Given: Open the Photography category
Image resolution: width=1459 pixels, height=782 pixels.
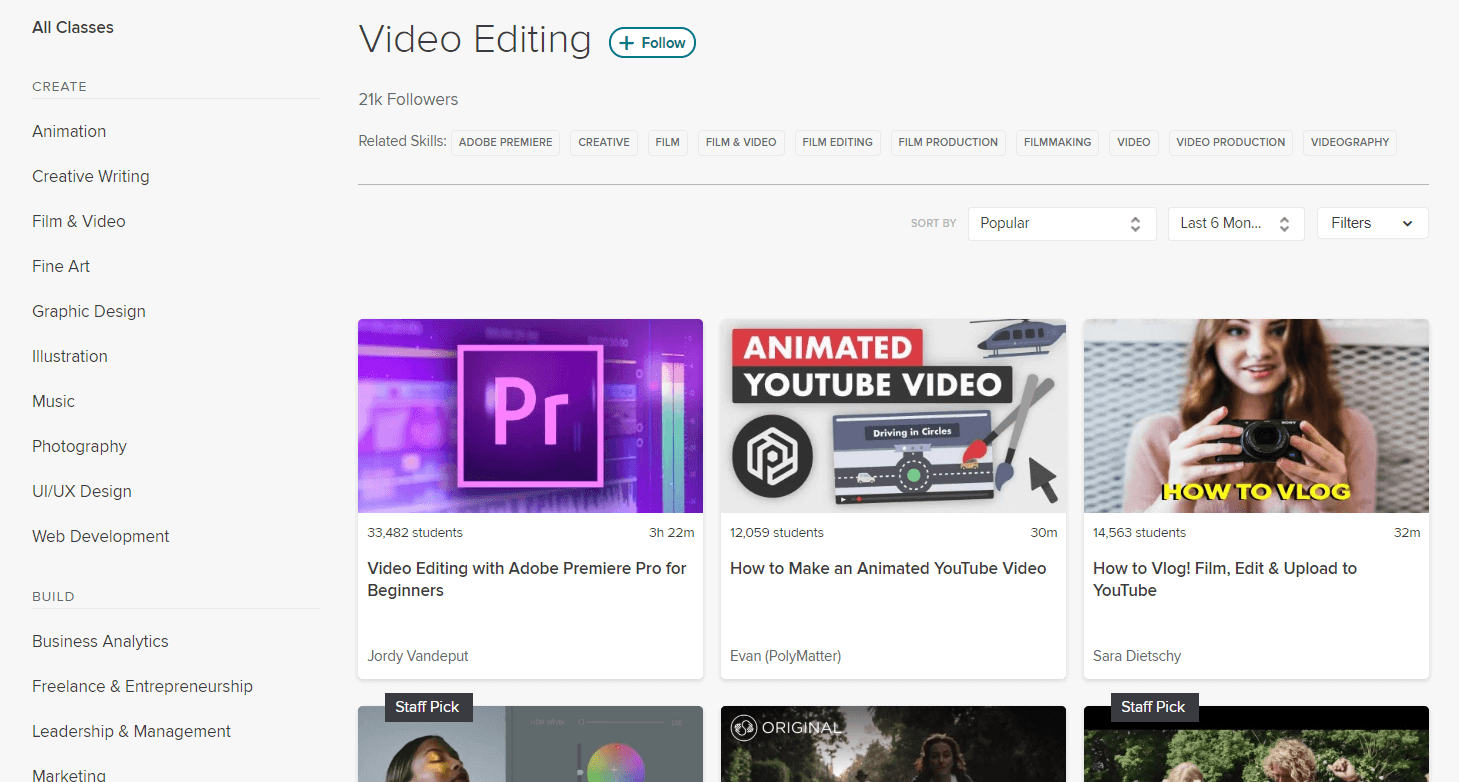Looking at the screenshot, I should pos(80,446).
